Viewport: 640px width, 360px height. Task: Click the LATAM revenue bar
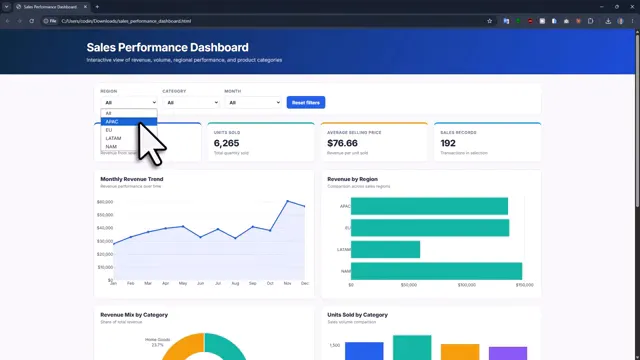[385, 249]
